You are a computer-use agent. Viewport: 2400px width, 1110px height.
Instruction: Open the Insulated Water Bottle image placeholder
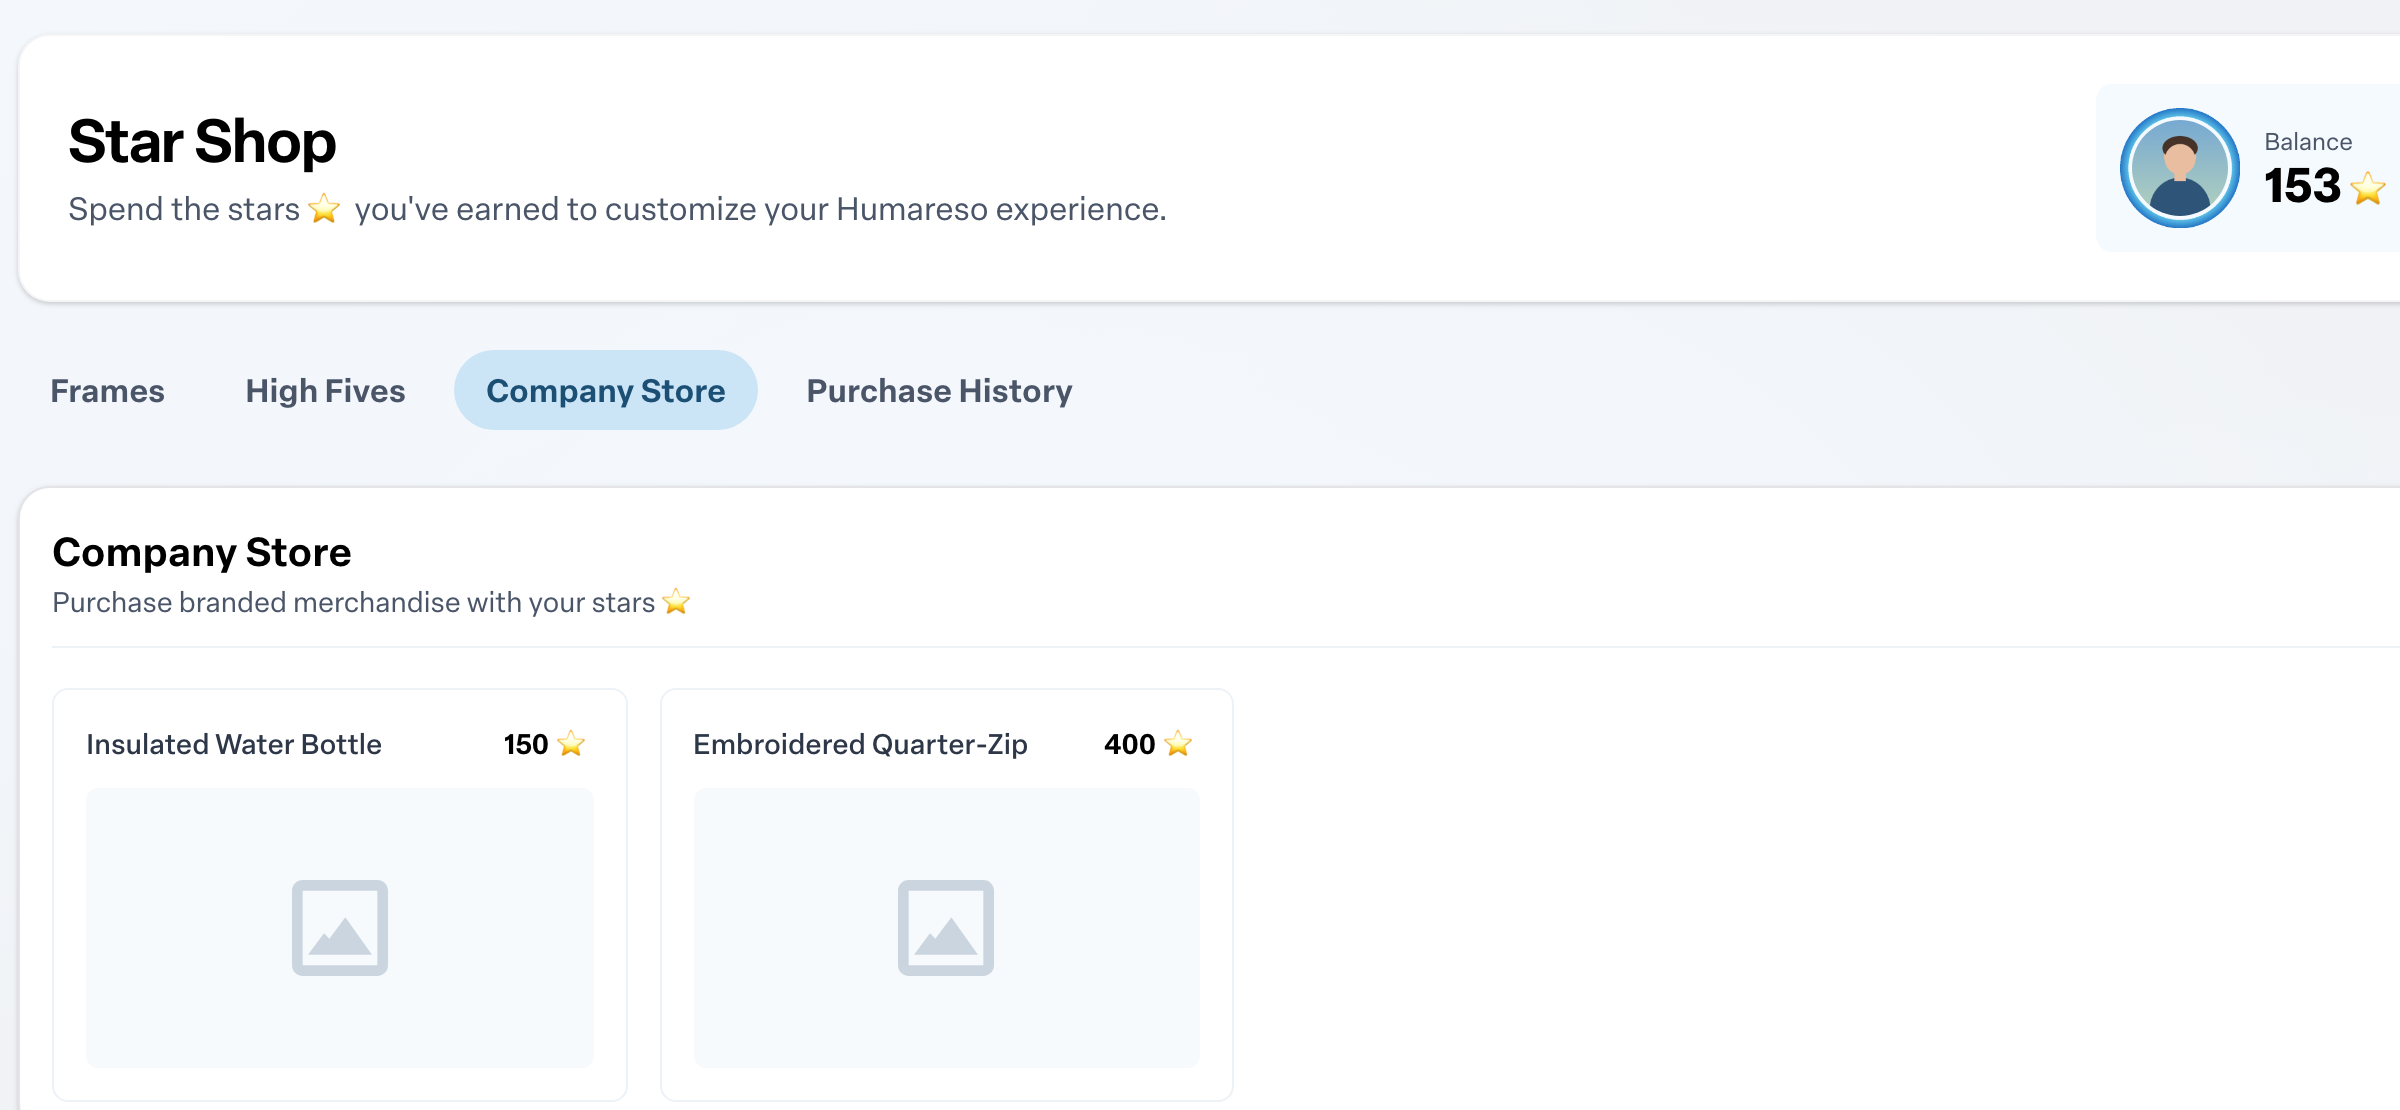pos(340,927)
